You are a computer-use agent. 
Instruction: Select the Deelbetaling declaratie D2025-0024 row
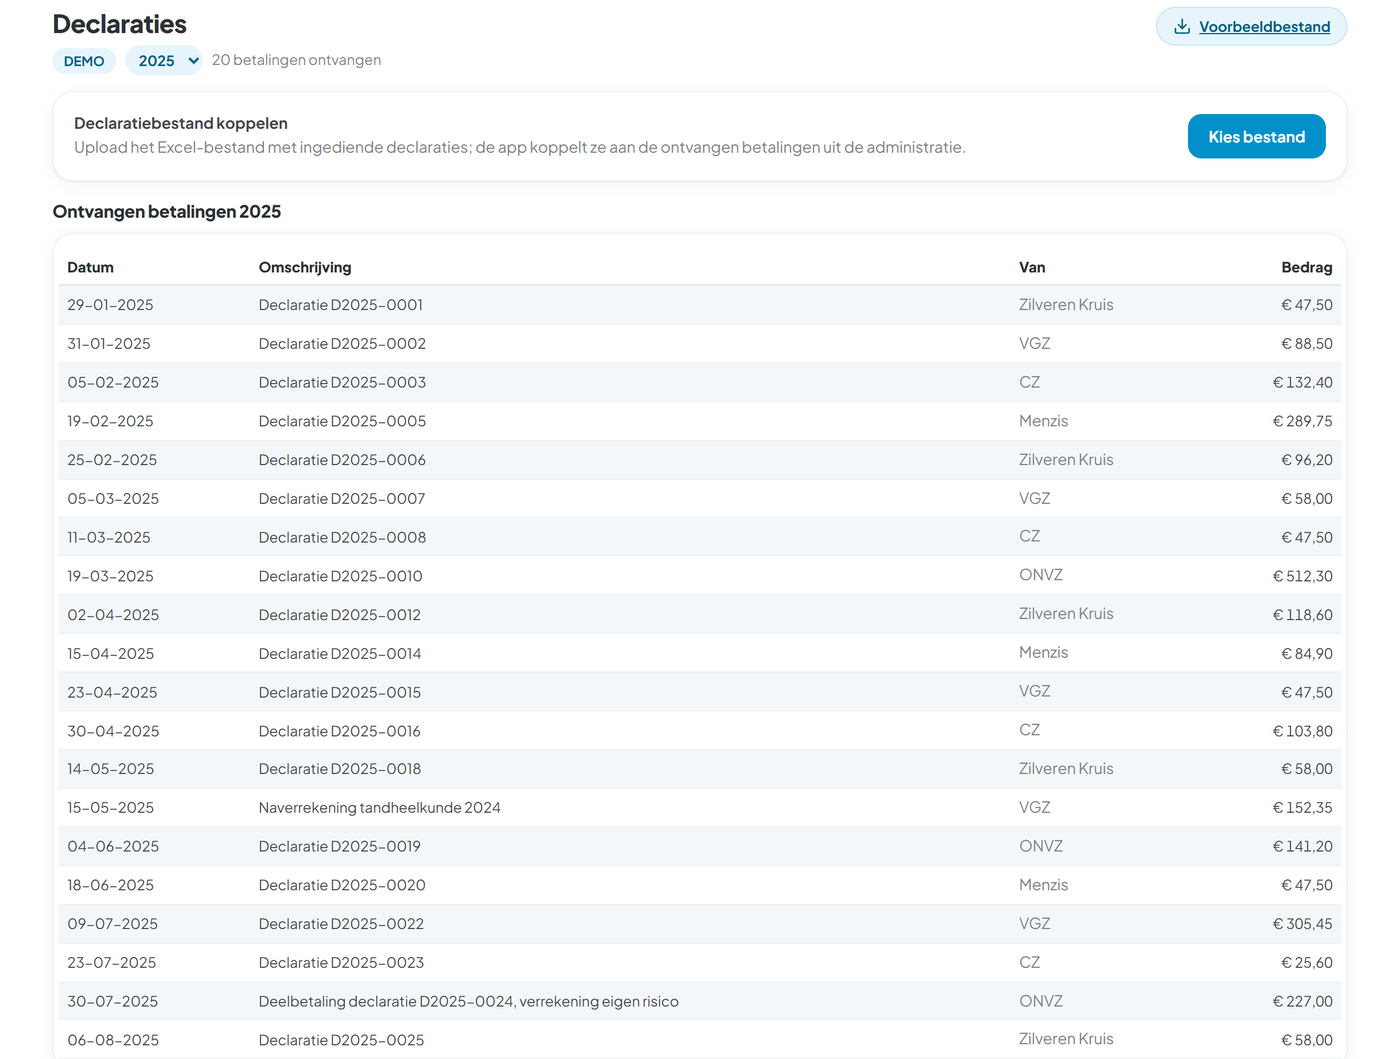(x=700, y=1001)
